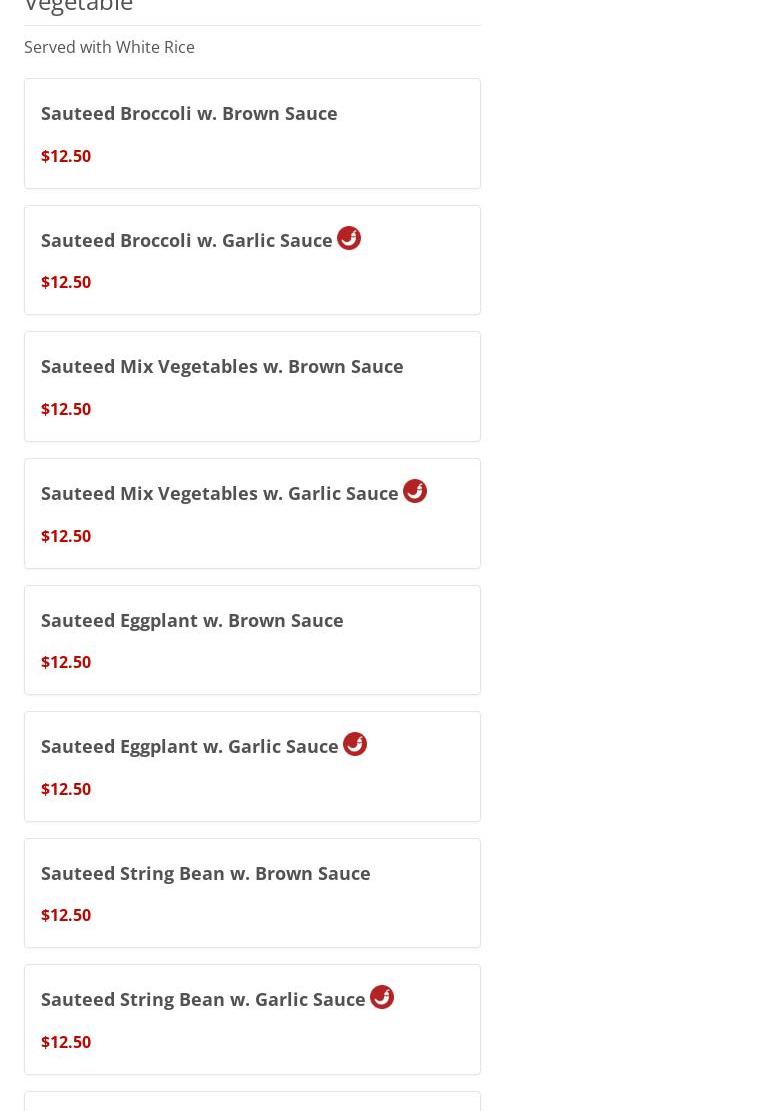Viewport: 770px width, 1111px height.
Task: Click the Served with White Rice note
Action: coord(109,47)
